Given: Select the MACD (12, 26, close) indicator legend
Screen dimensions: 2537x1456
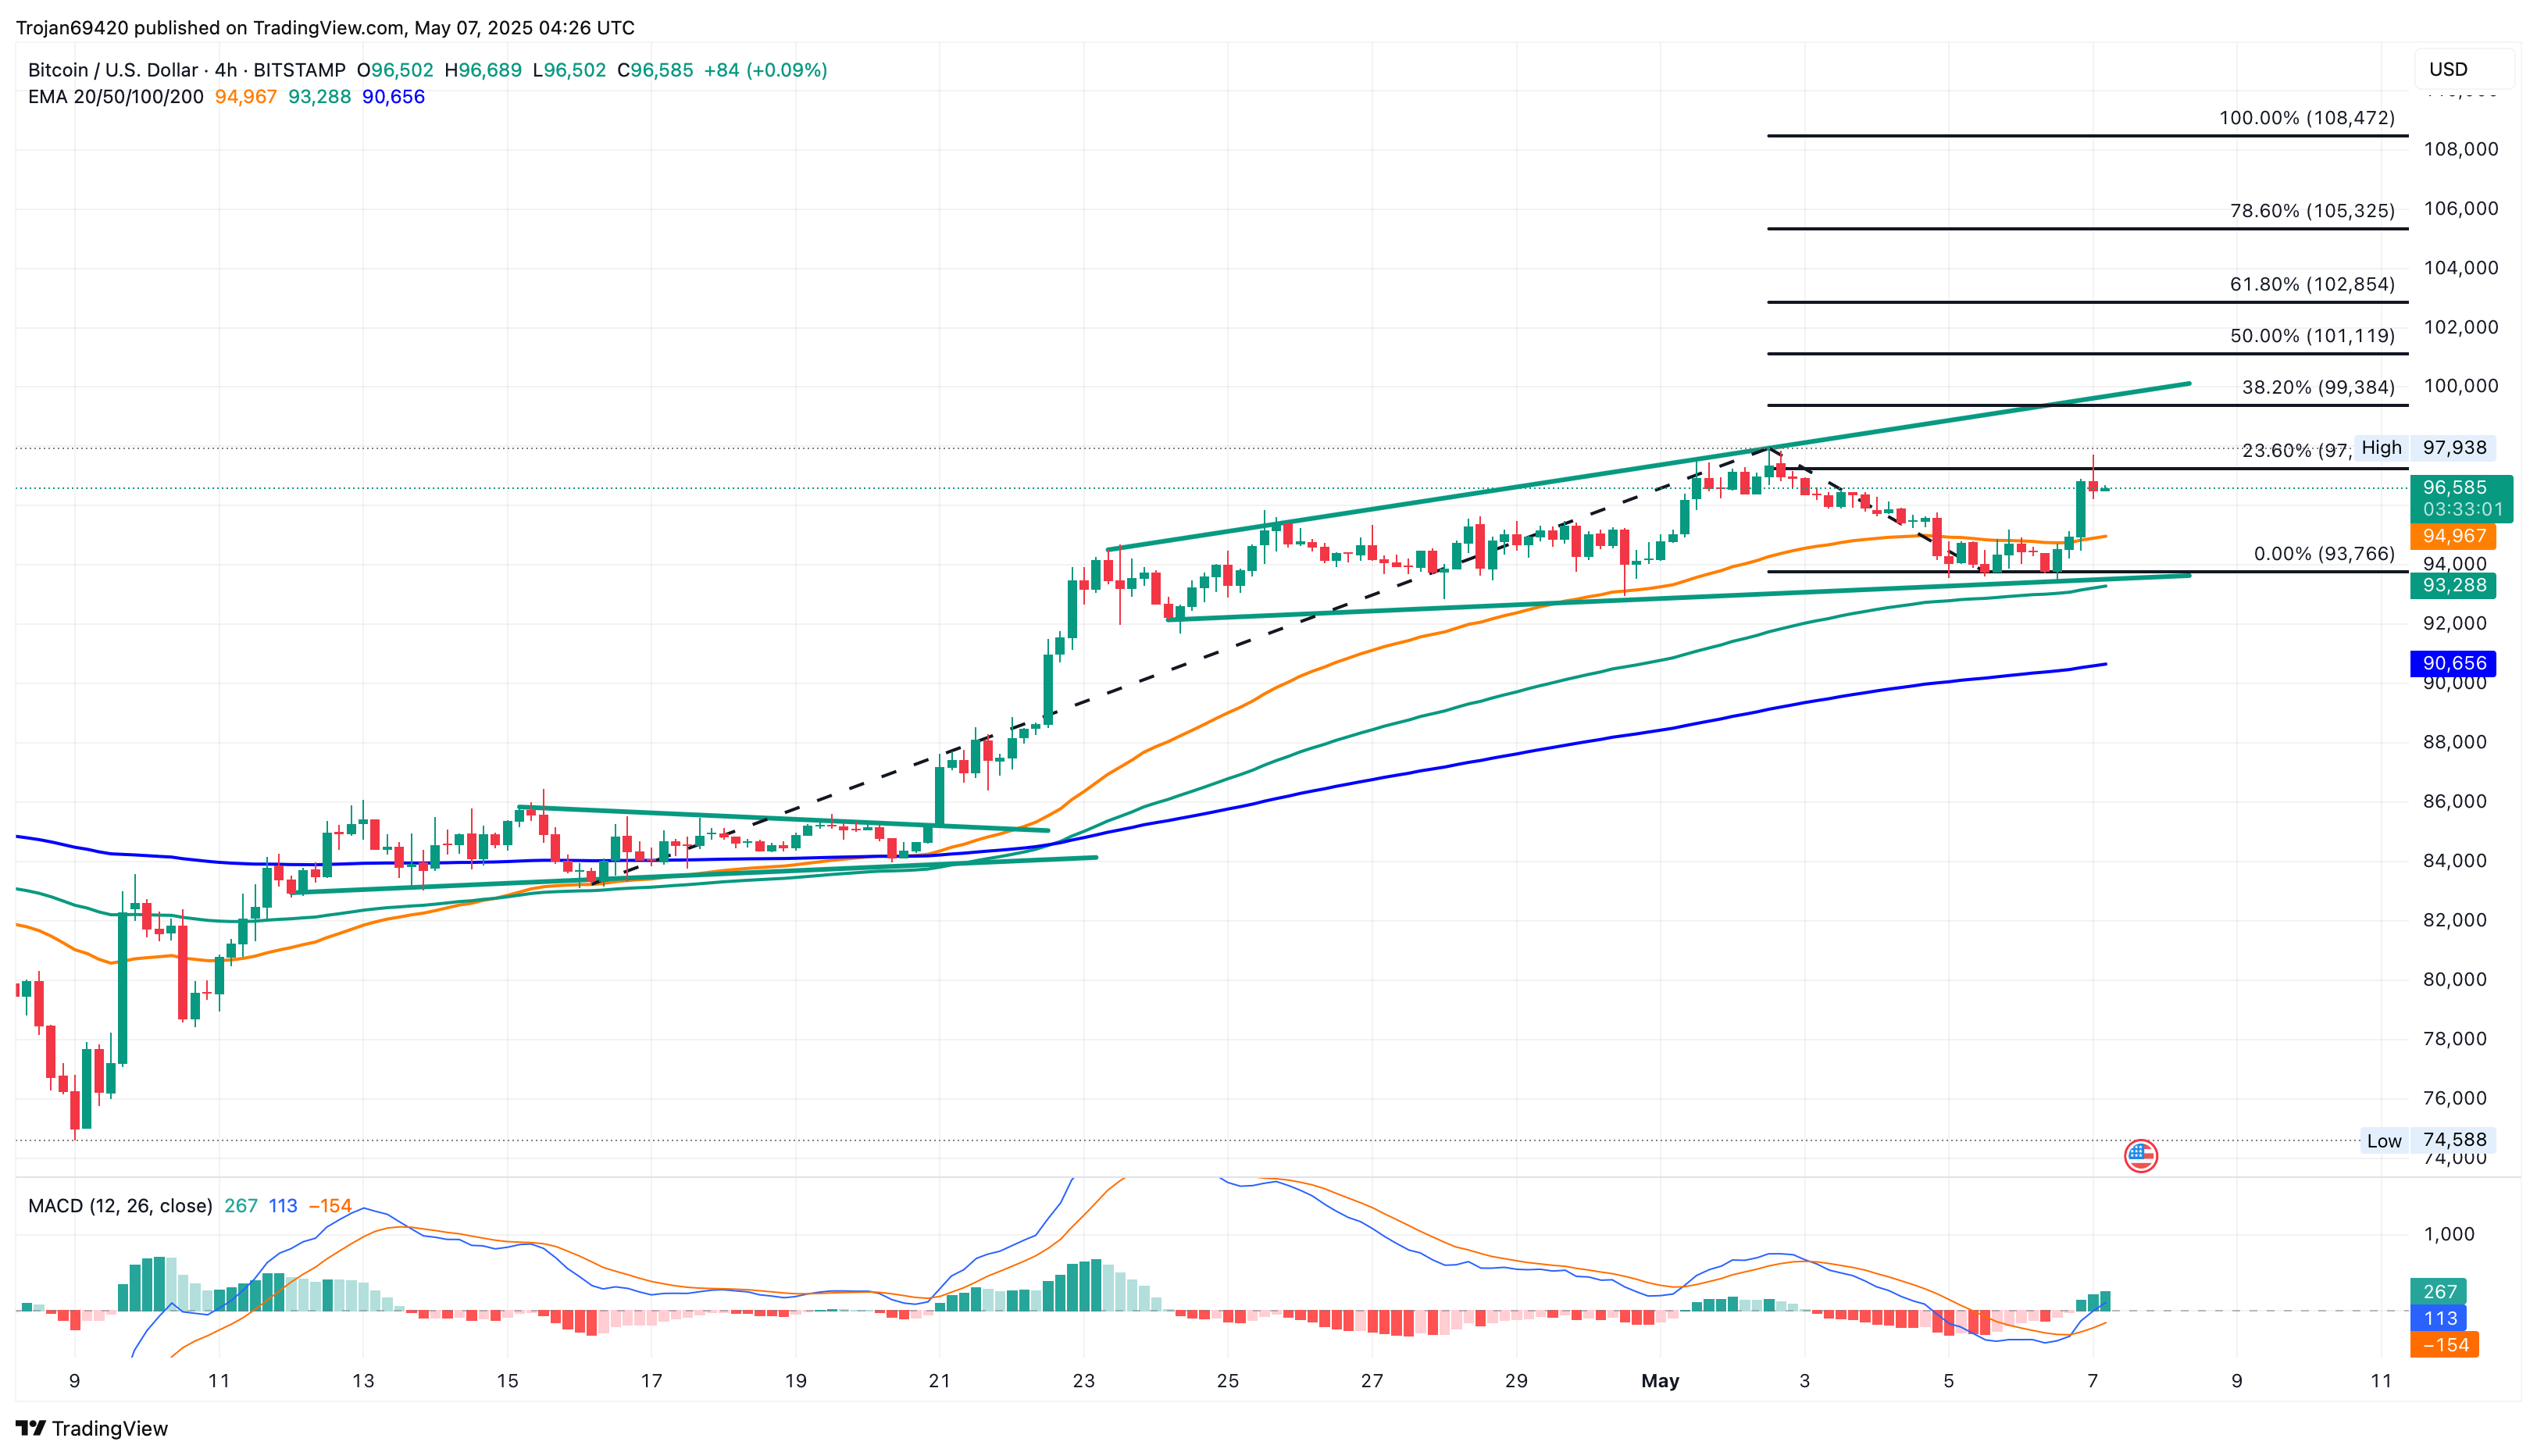Looking at the screenshot, I should tap(120, 1206).
